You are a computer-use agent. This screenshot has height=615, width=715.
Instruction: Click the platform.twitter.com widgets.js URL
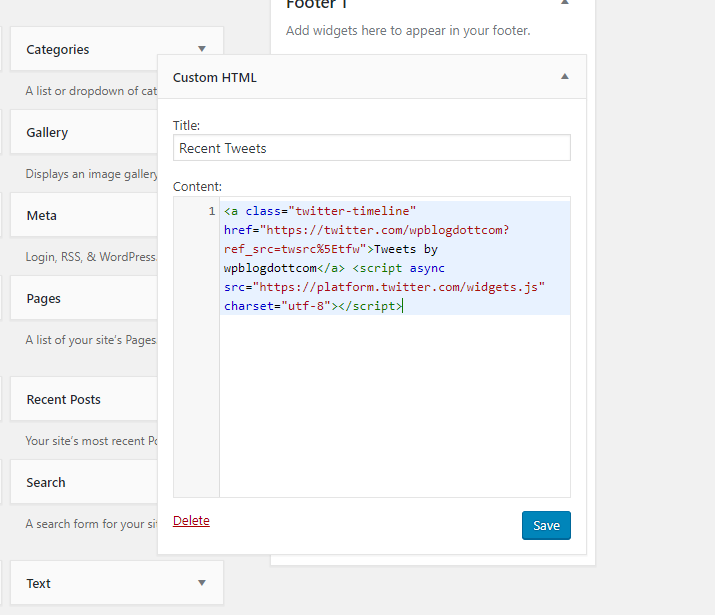coord(399,287)
